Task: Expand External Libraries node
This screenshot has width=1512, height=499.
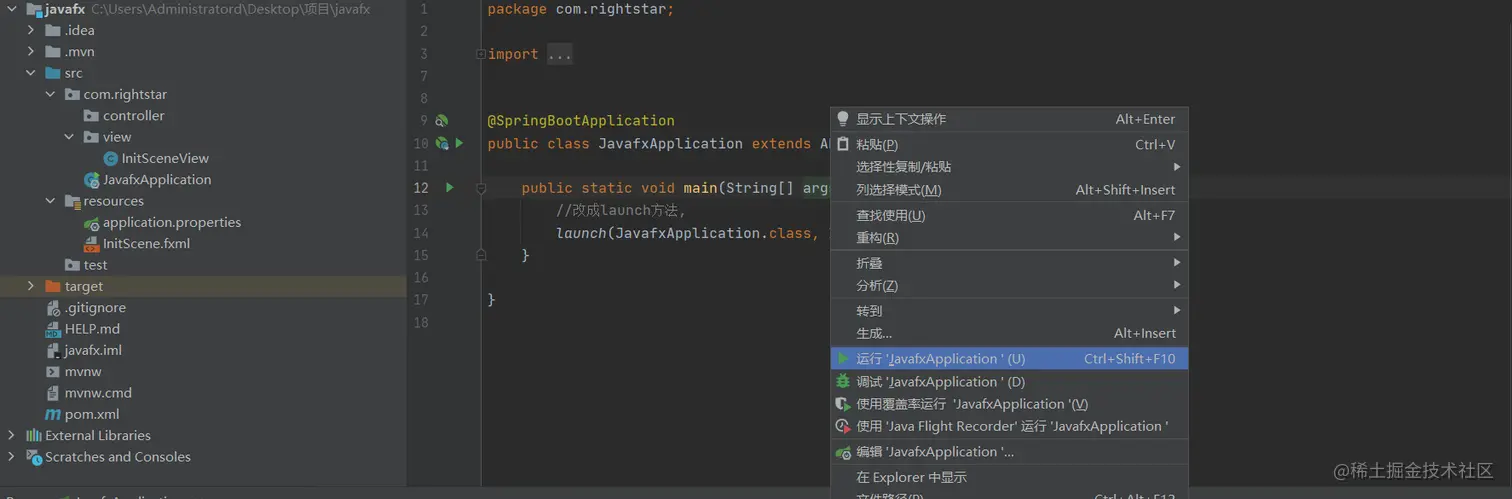Action: [x=11, y=436]
